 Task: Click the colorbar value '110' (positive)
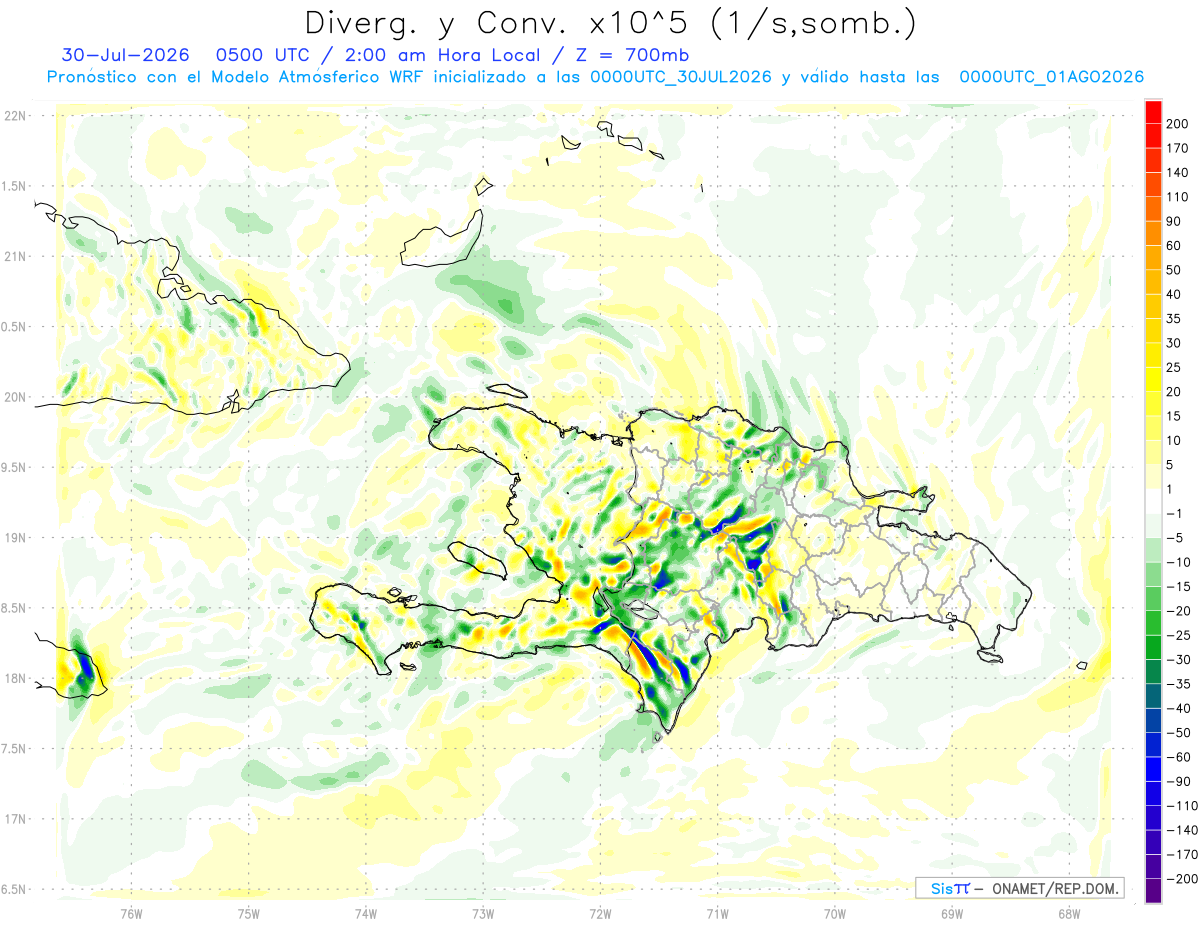pyautogui.click(x=1177, y=197)
